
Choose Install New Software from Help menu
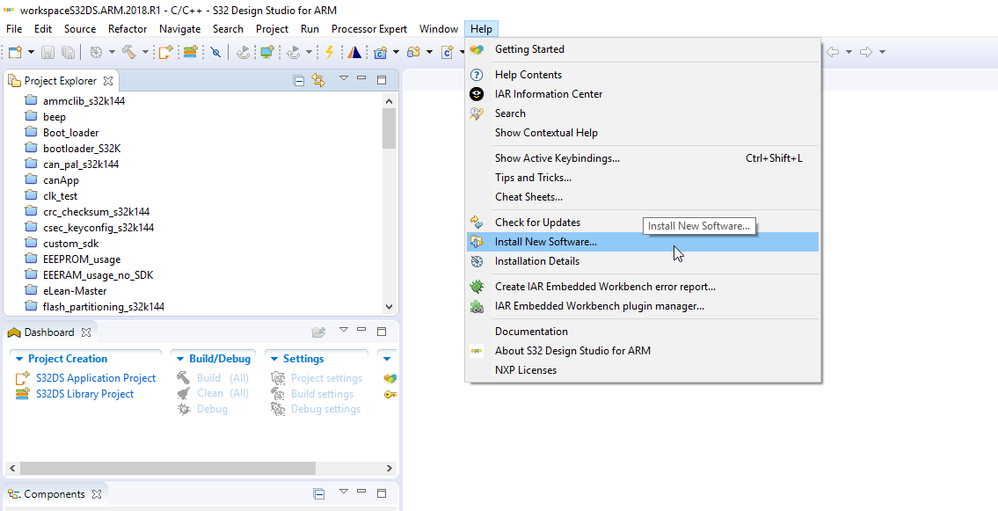point(642,242)
